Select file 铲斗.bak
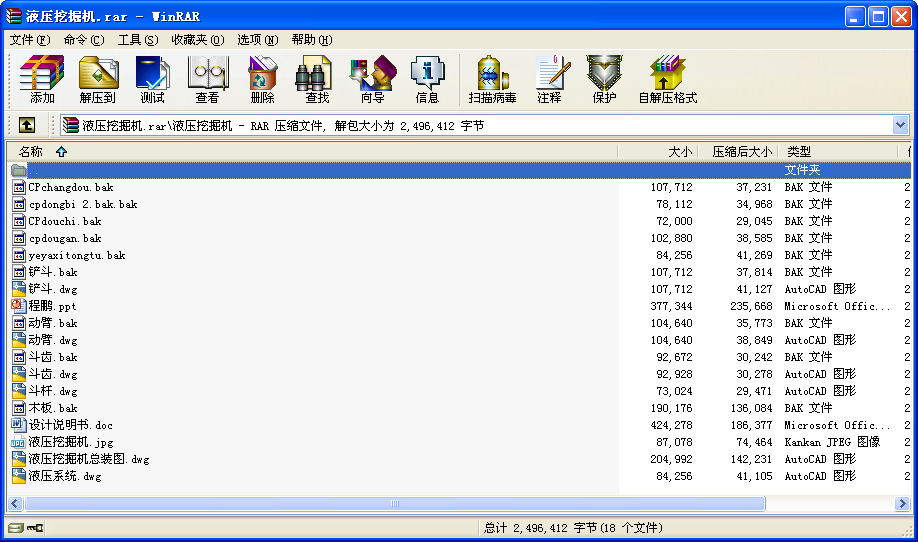 pyautogui.click(x=53, y=272)
